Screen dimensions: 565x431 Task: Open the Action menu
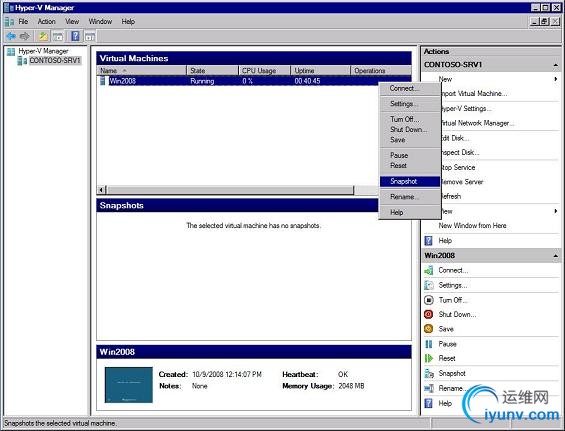coord(46,22)
